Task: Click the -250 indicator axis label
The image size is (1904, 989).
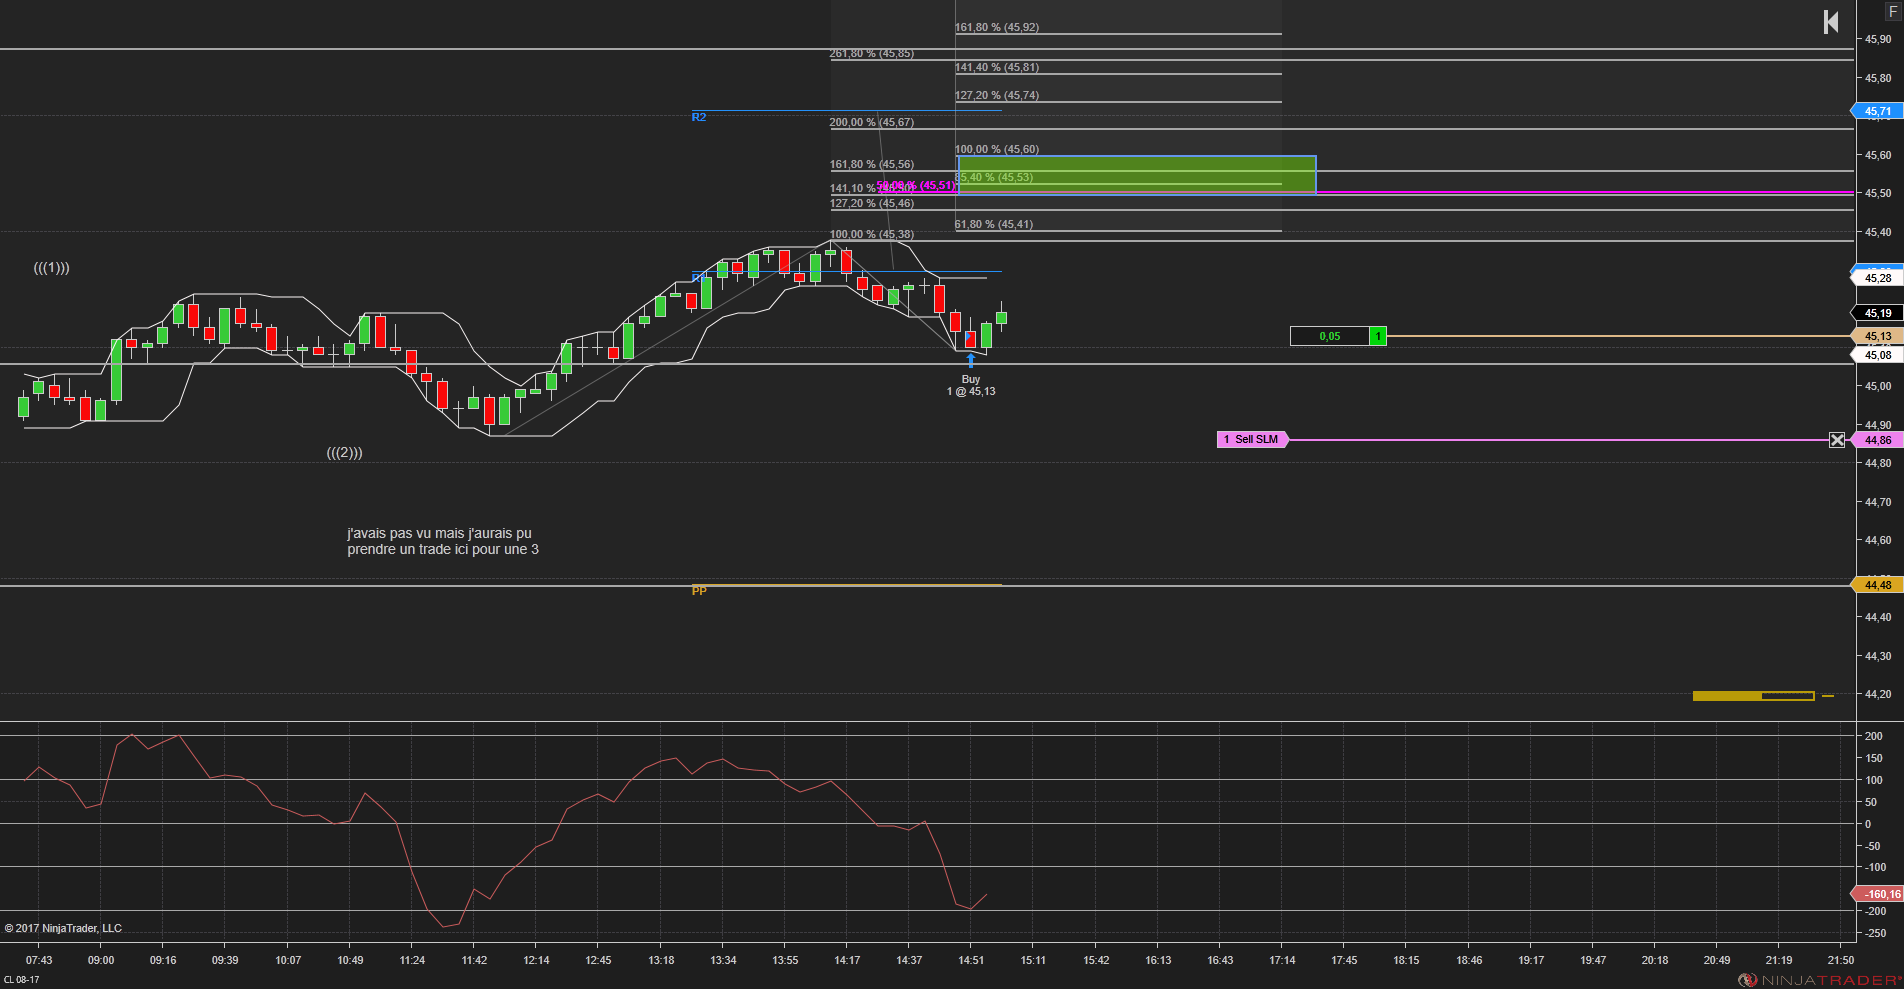Action: 1875,933
